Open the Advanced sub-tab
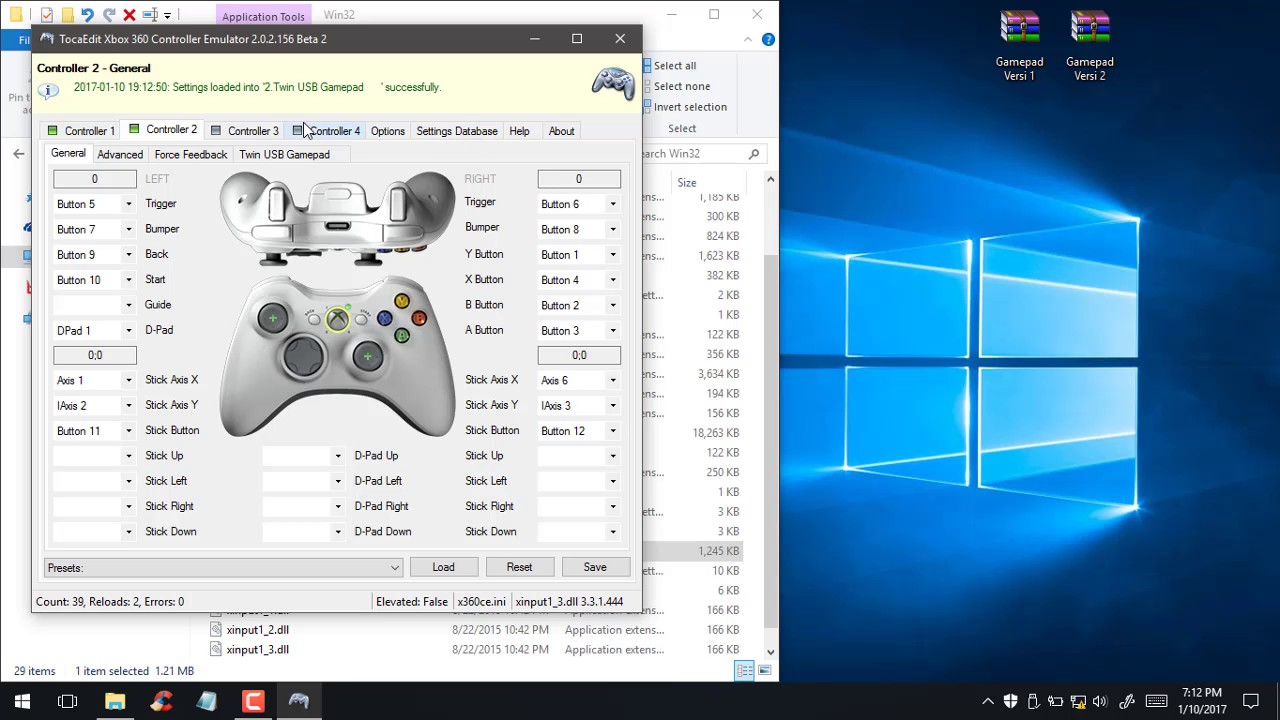The width and height of the screenshot is (1280, 720). coord(120,154)
